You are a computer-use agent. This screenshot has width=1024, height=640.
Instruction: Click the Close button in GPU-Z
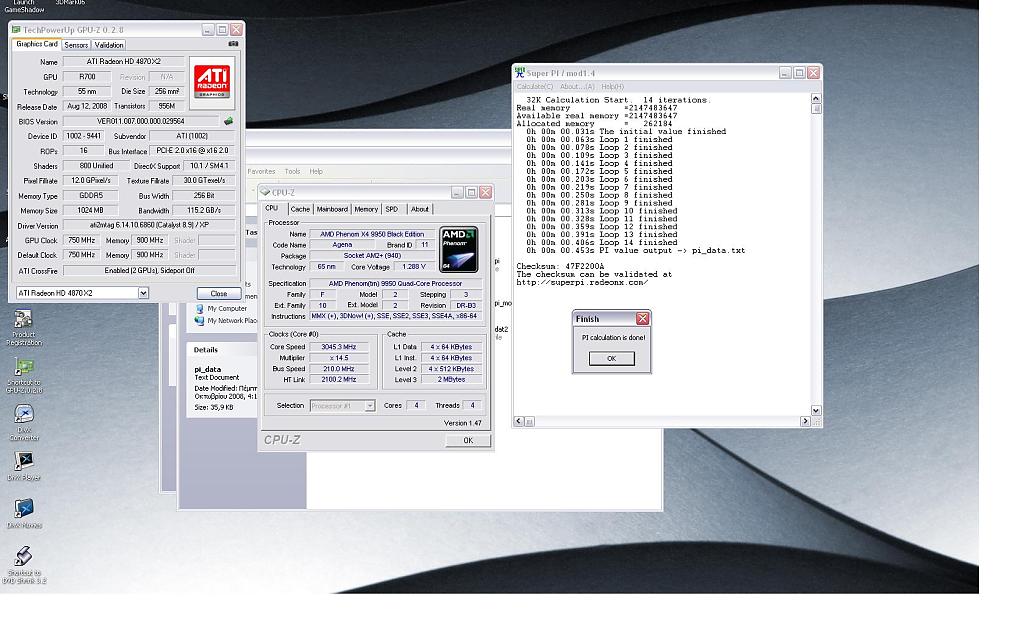(x=219, y=294)
